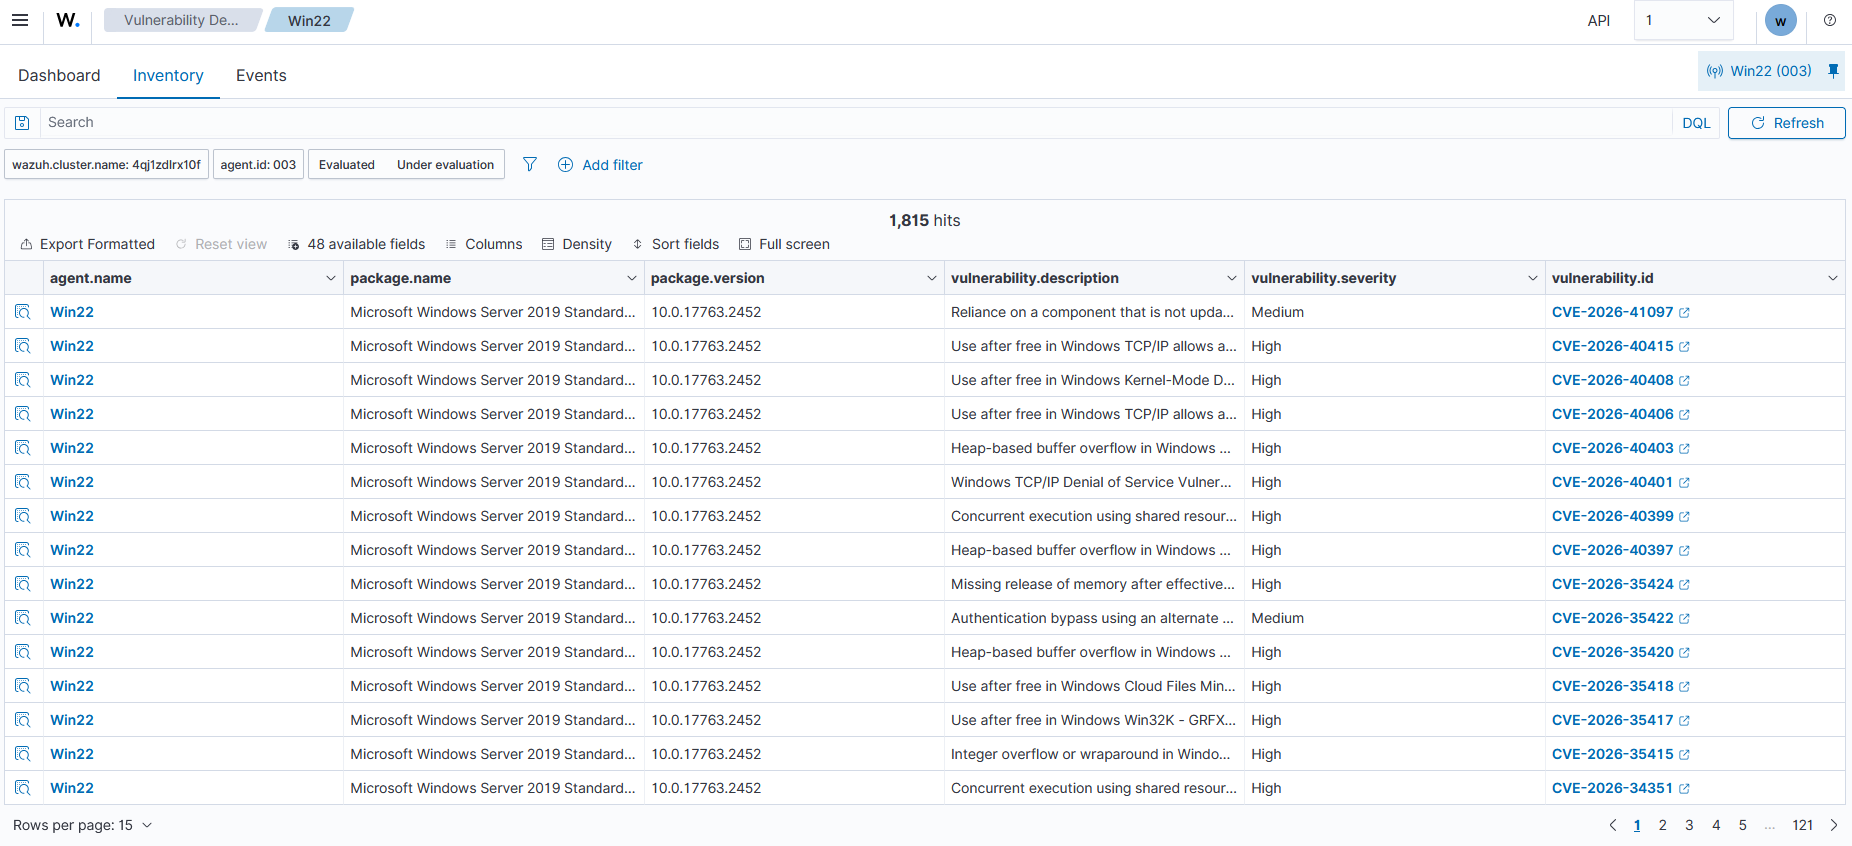Export Formatted results
This screenshot has width=1852, height=846.
[x=88, y=244]
